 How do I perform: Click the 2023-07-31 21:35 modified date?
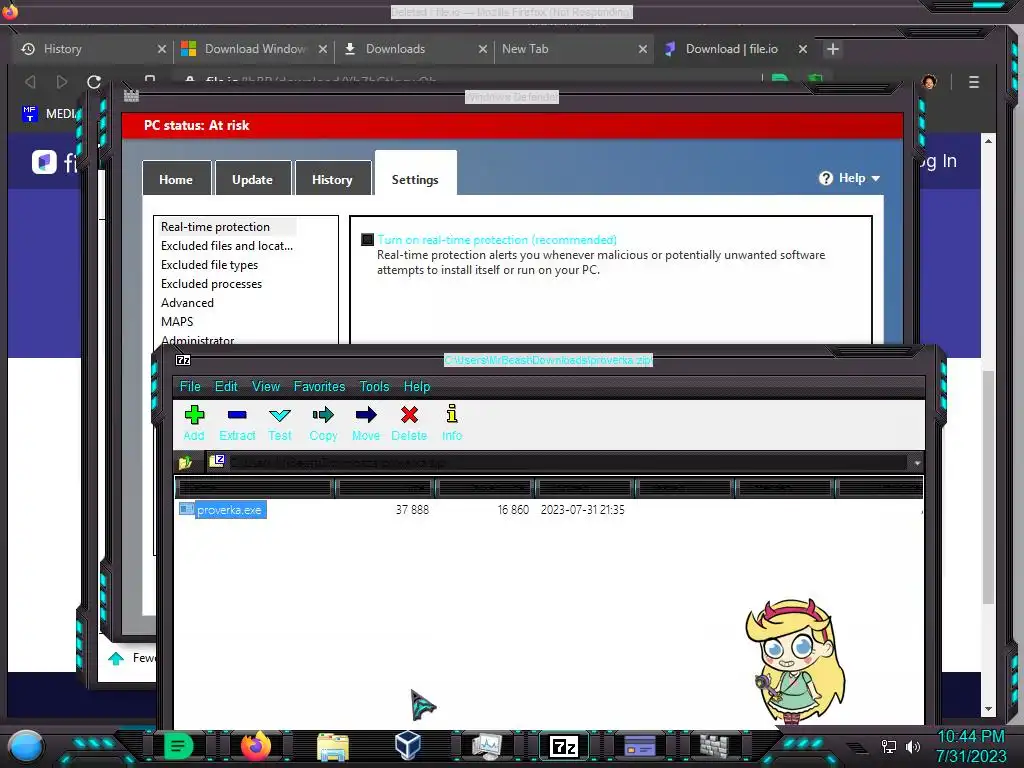click(x=583, y=509)
